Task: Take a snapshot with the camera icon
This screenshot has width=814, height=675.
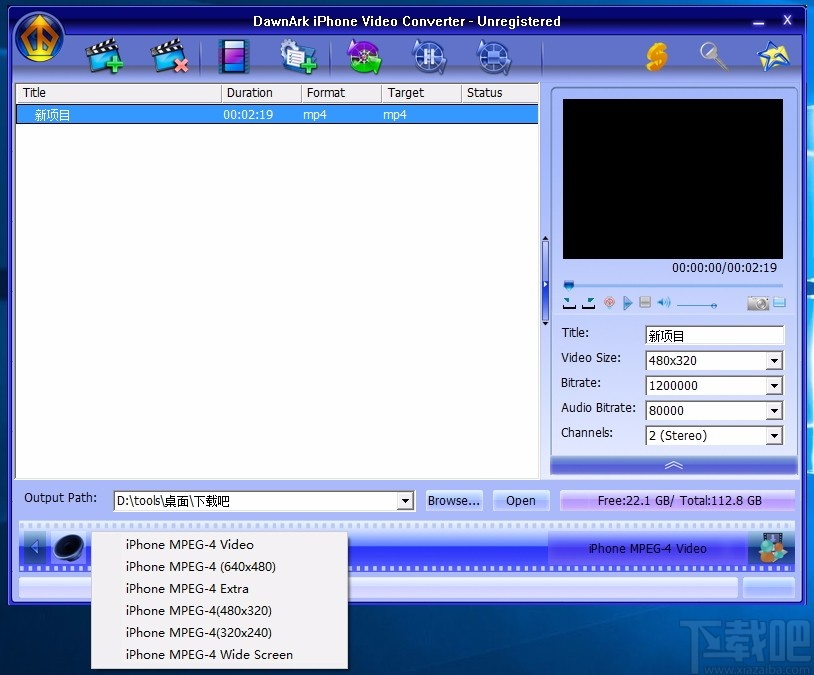Action: coord(757,303)
